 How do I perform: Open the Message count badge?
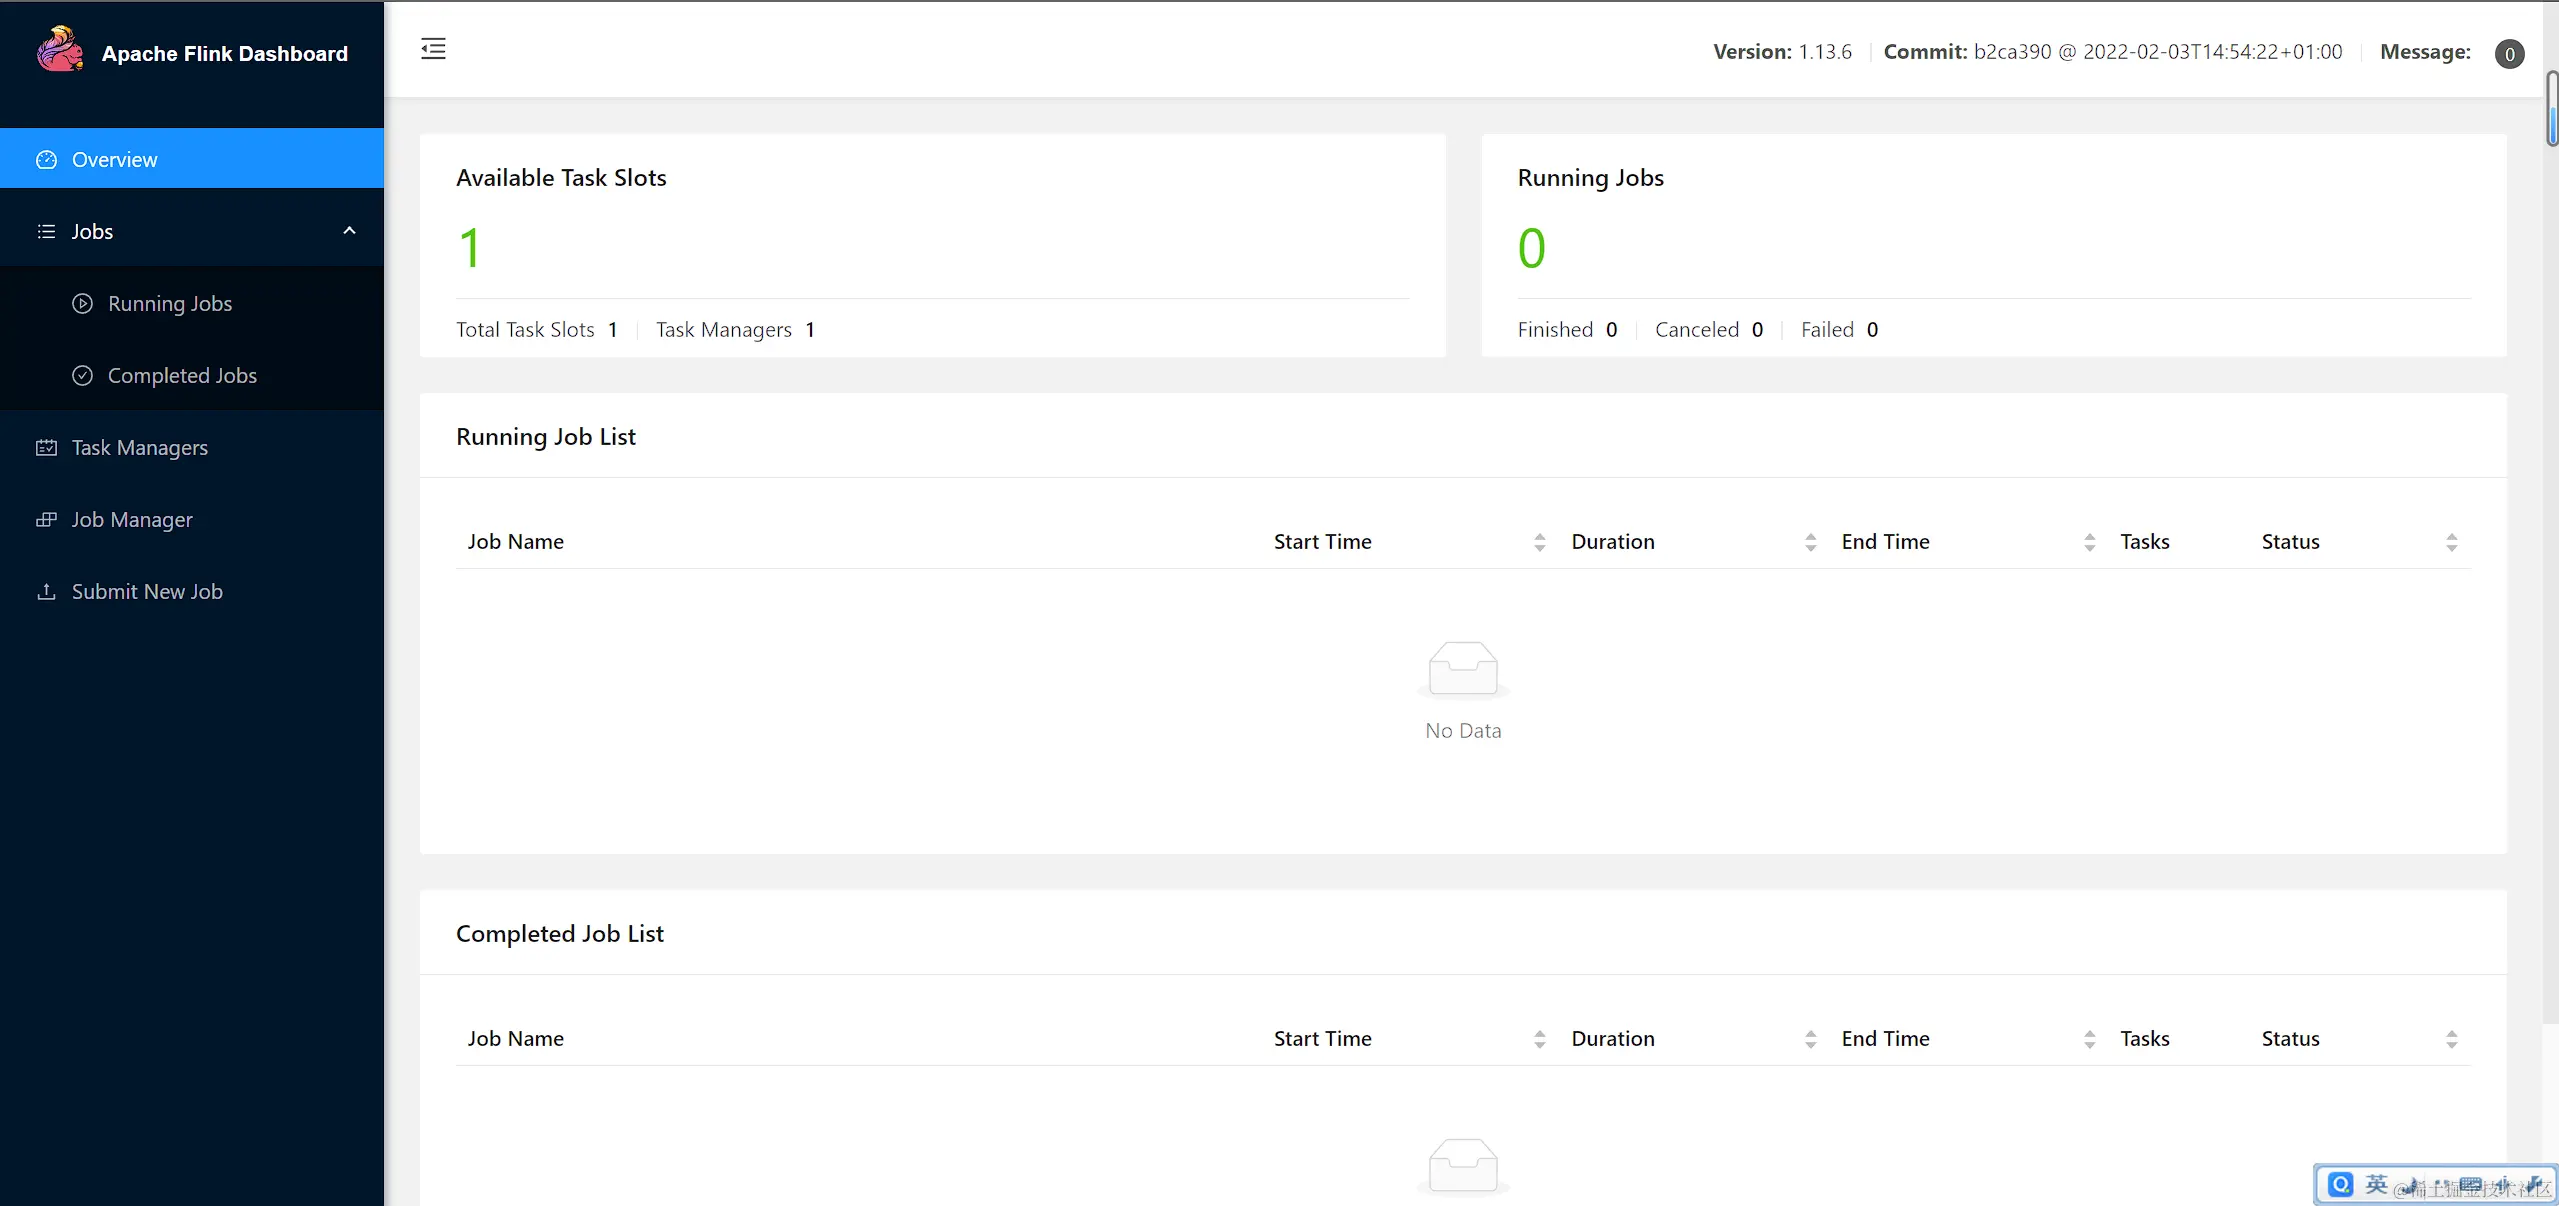point(2509,54)
